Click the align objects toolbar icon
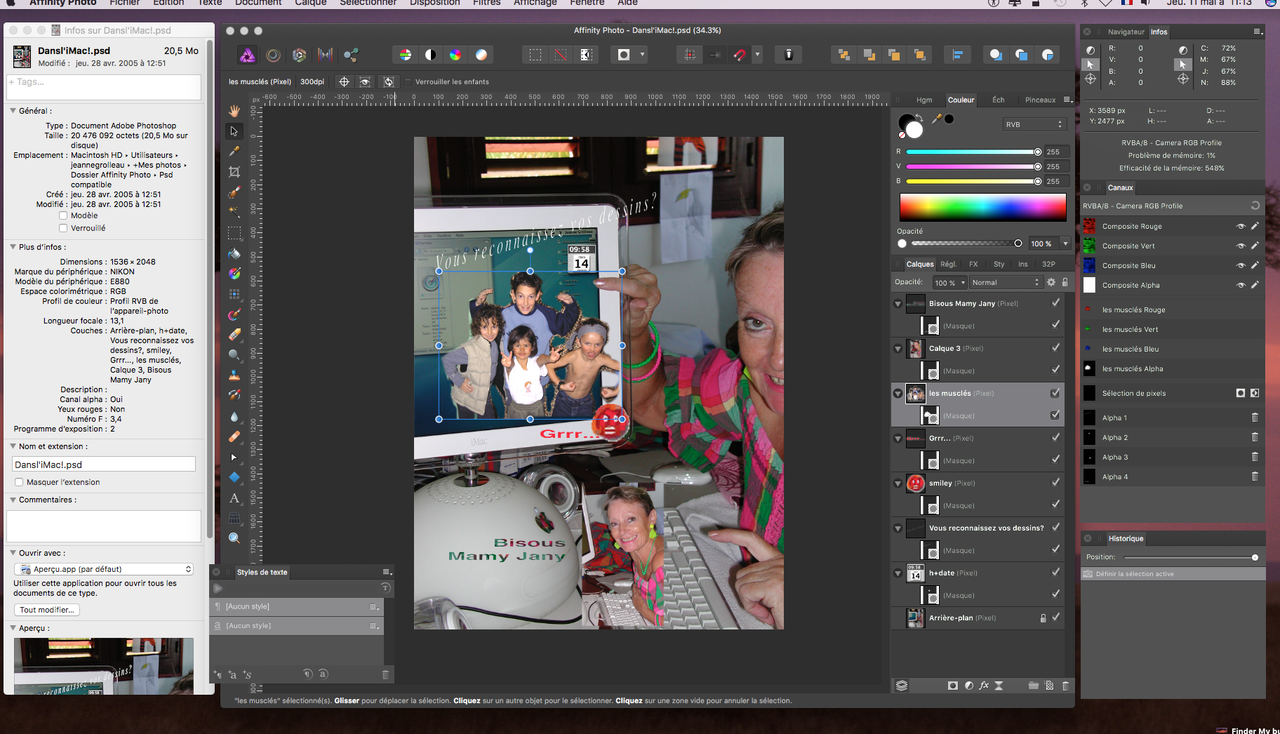The image size is (1280, 734). click(x=957, y=55)
